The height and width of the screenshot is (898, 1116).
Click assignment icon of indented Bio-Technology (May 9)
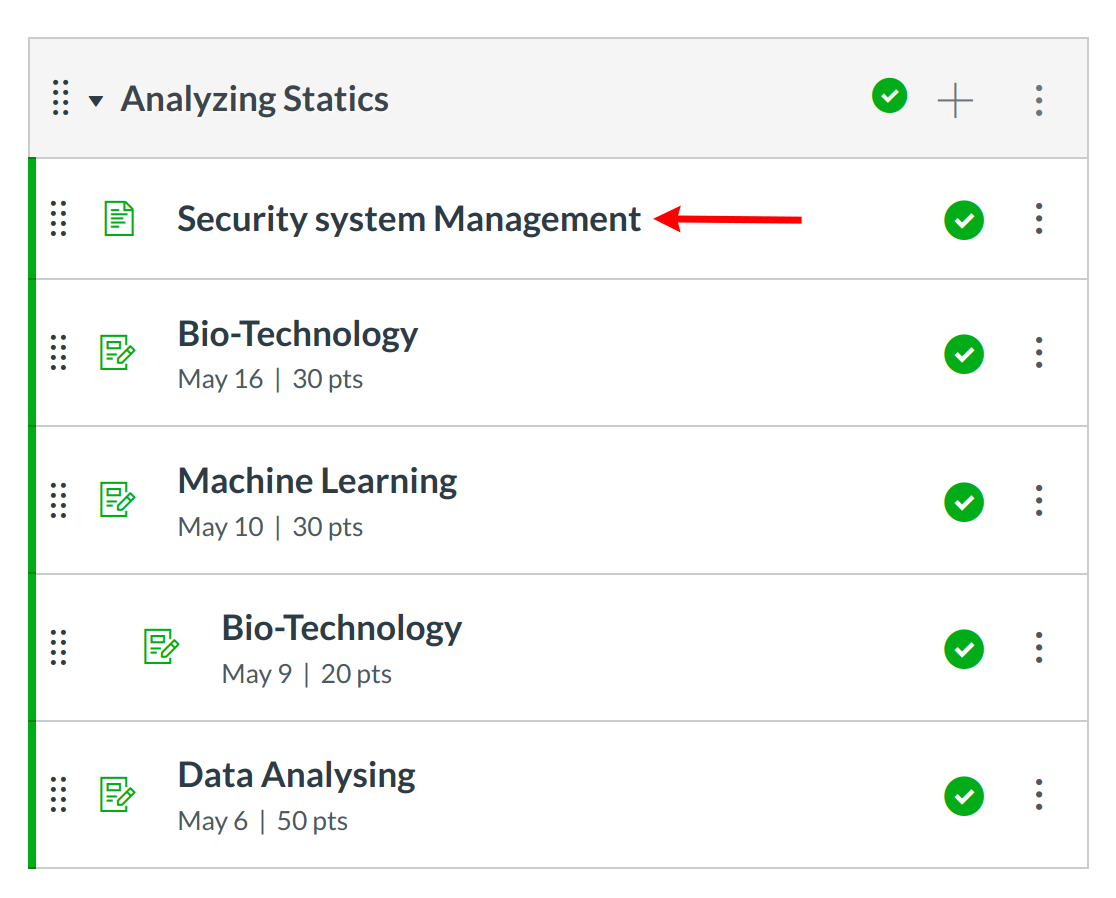point(161,647)
